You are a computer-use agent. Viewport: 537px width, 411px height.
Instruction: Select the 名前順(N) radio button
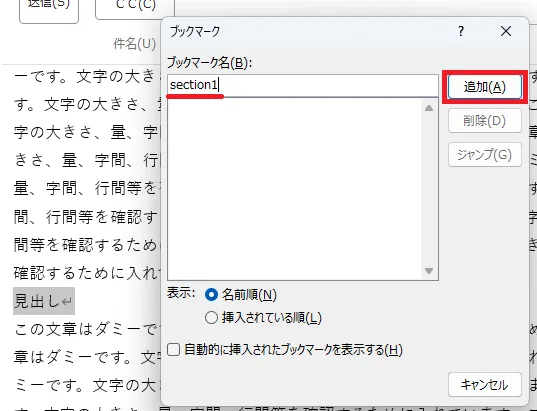(x=211, y=295)
